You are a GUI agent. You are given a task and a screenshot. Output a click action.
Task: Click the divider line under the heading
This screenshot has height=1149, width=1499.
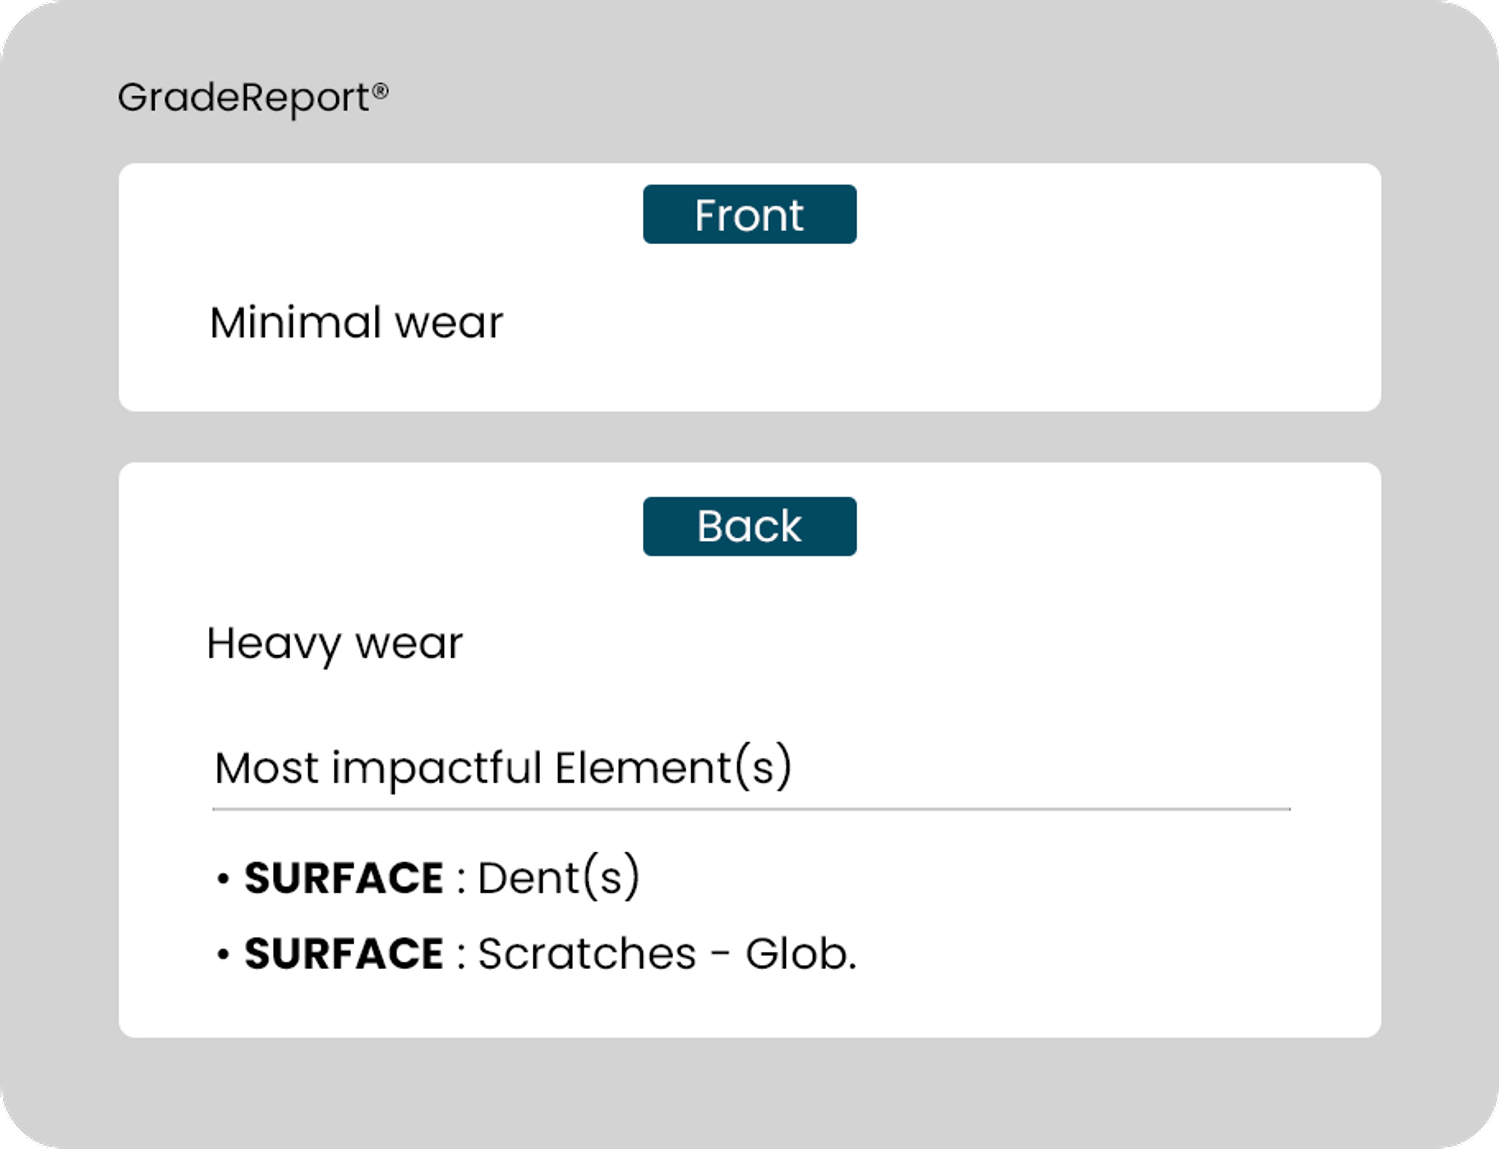tap(750, 808)
